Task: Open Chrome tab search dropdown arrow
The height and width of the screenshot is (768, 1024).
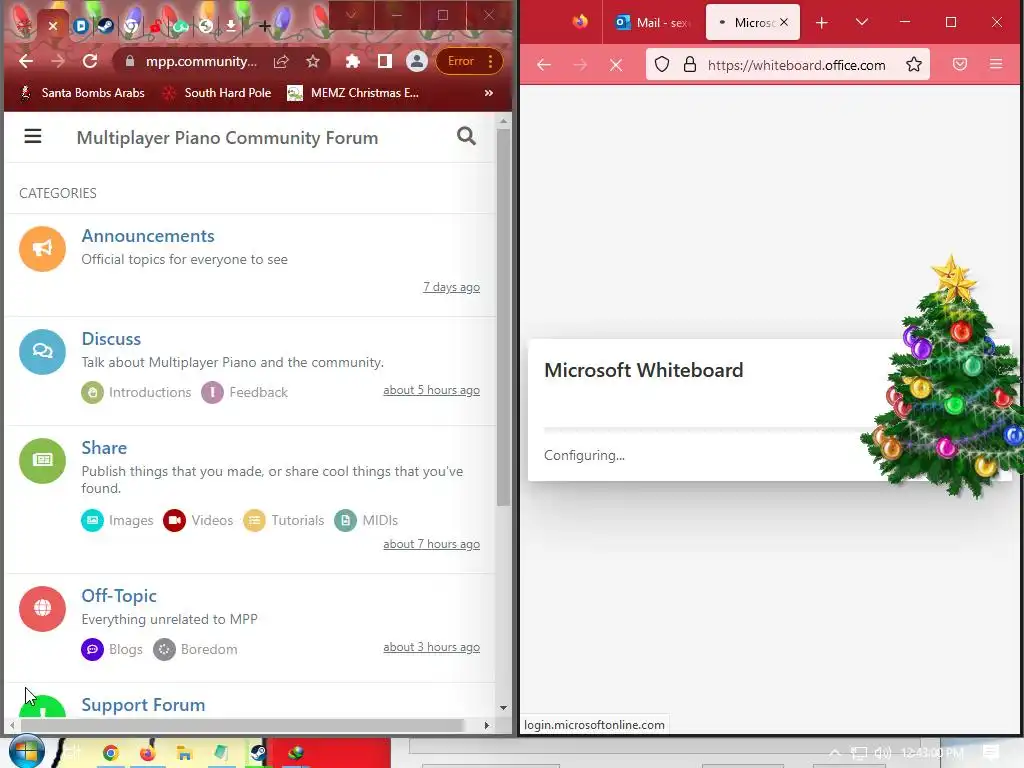Action: click(351, 15)
